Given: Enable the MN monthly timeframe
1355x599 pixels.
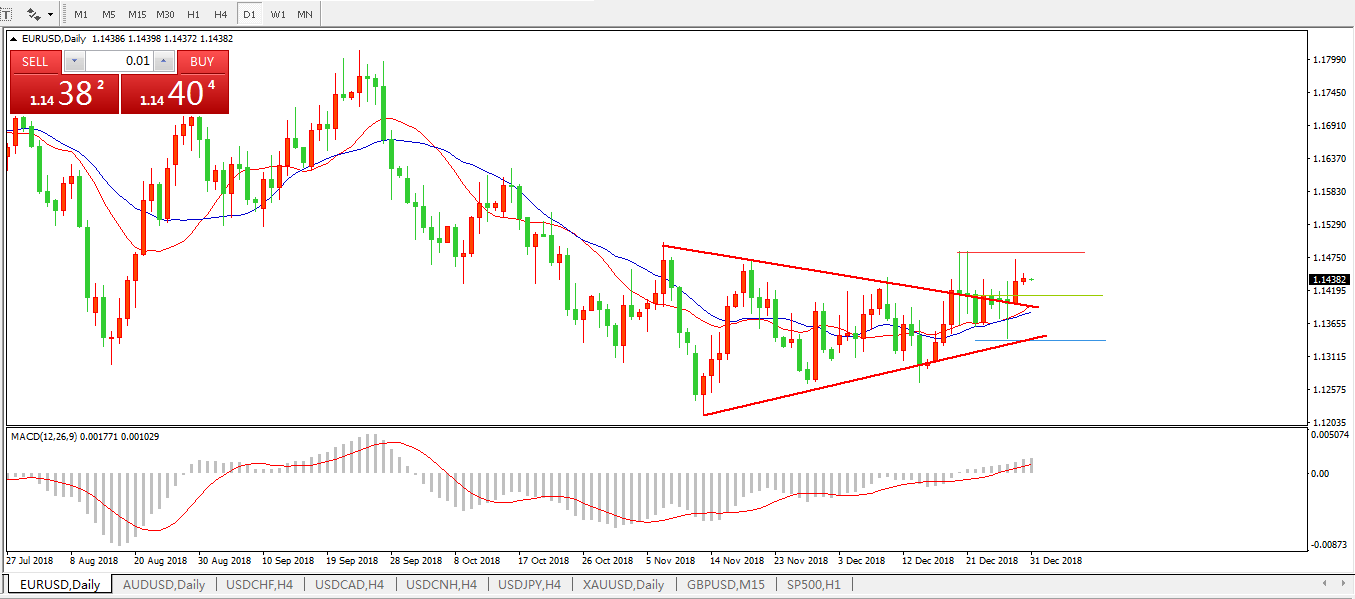Looking at the screenshot, I should [305, 14].
